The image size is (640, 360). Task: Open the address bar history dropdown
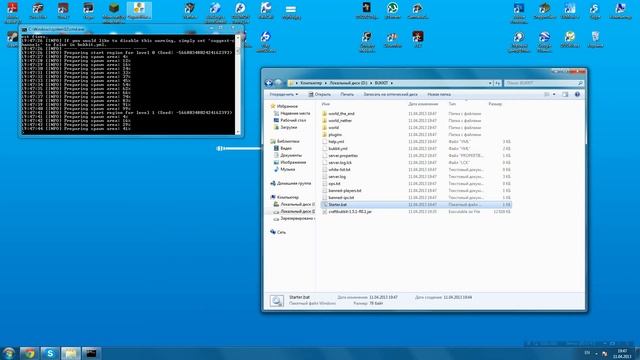coord(490,83)
